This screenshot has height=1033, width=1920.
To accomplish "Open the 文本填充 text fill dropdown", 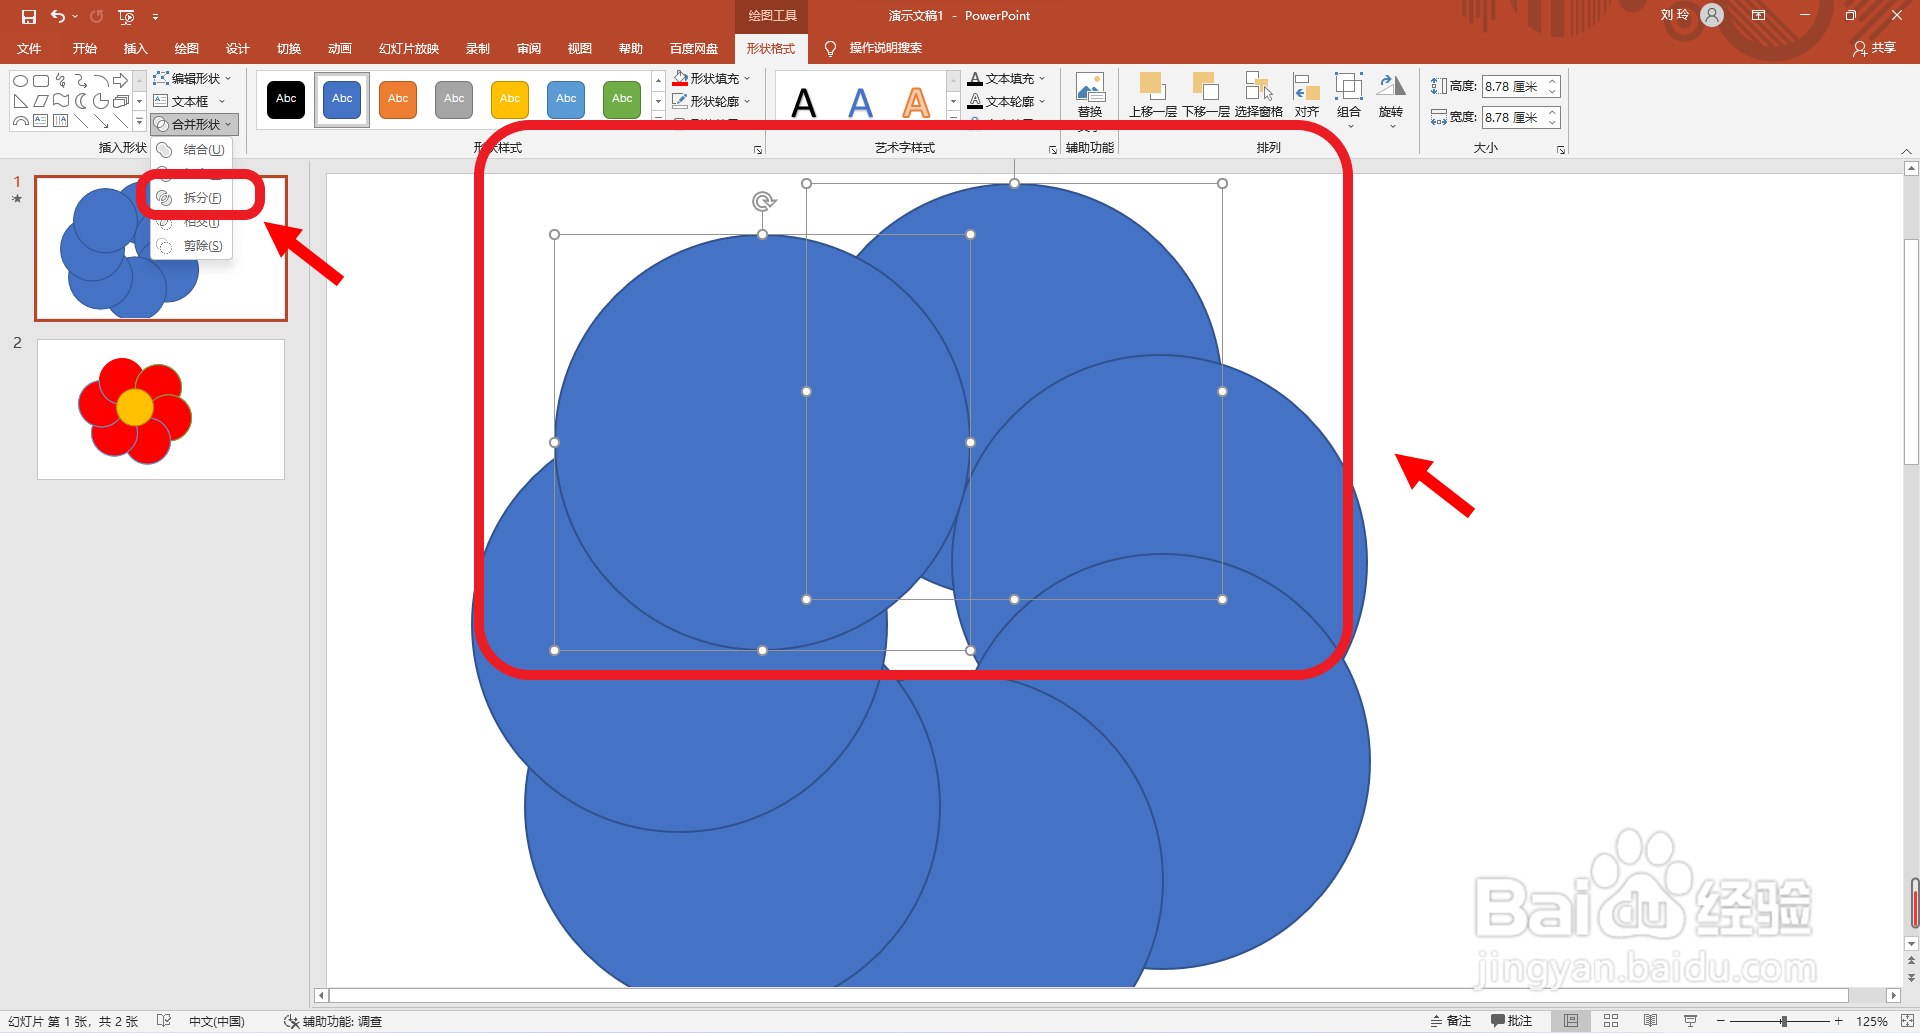I will tap(1006, 78).
